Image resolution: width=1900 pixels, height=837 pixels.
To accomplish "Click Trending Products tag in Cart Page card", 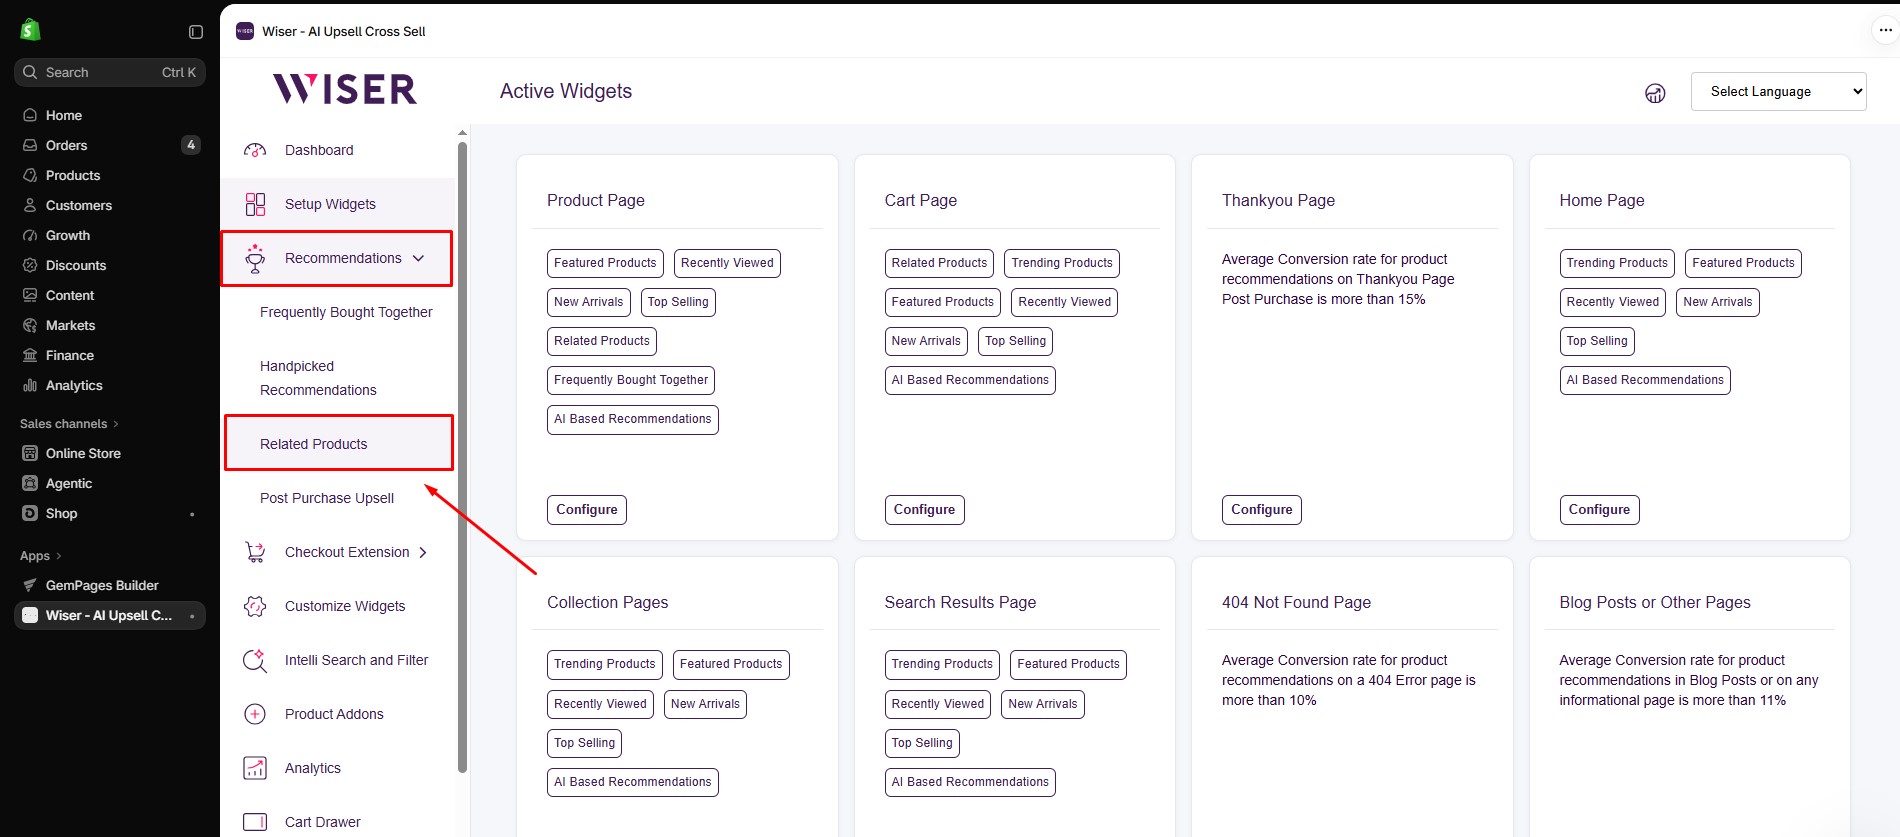I will pyautogui.click(x=1062, y=263).
